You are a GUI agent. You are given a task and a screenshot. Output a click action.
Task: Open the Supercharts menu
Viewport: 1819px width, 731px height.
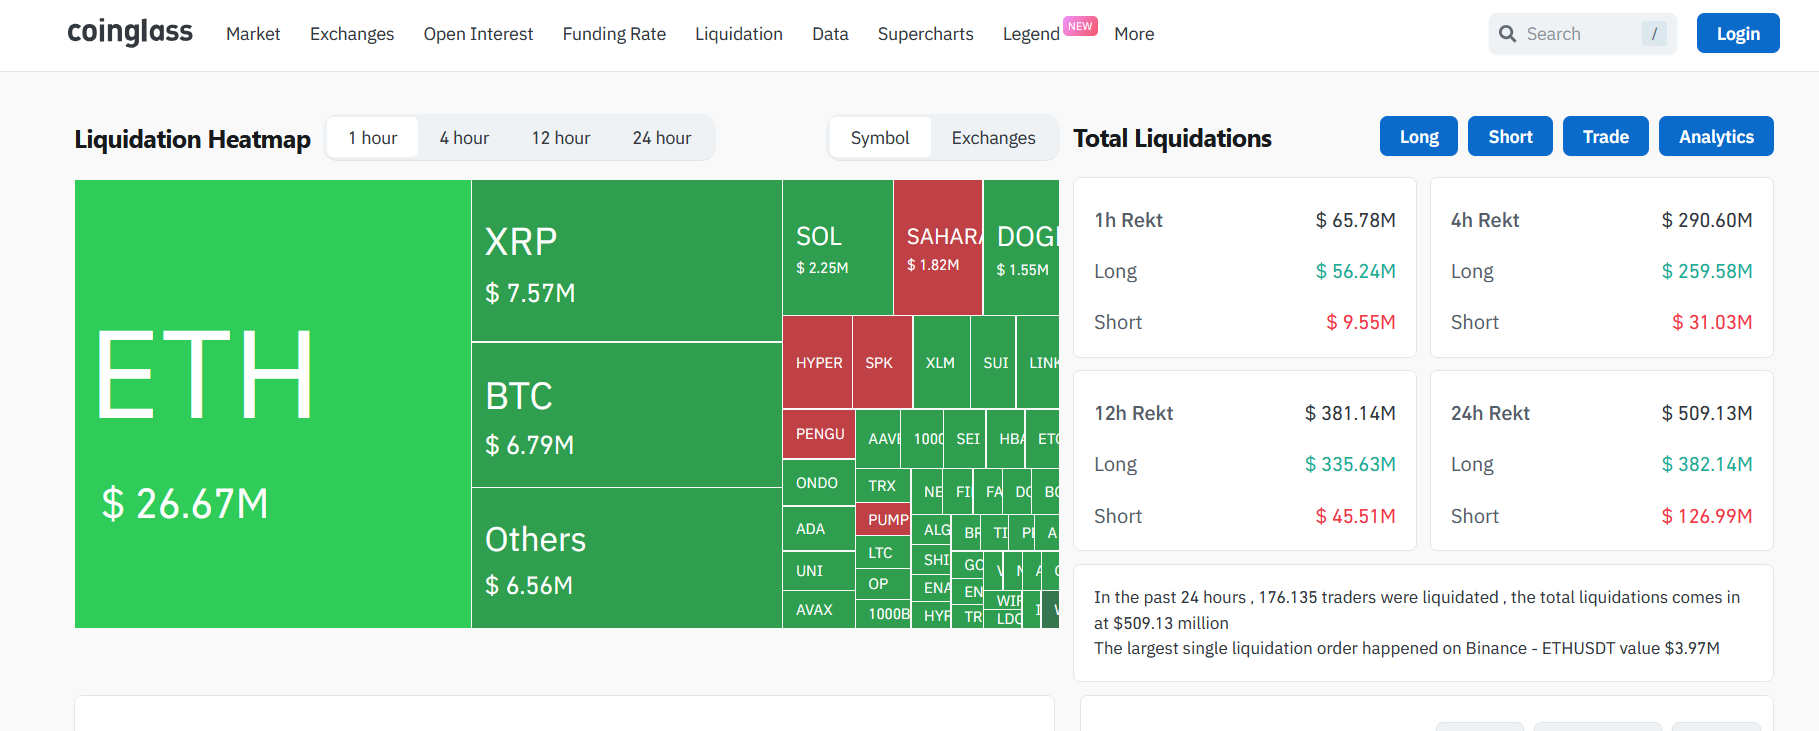coord(926,34)
